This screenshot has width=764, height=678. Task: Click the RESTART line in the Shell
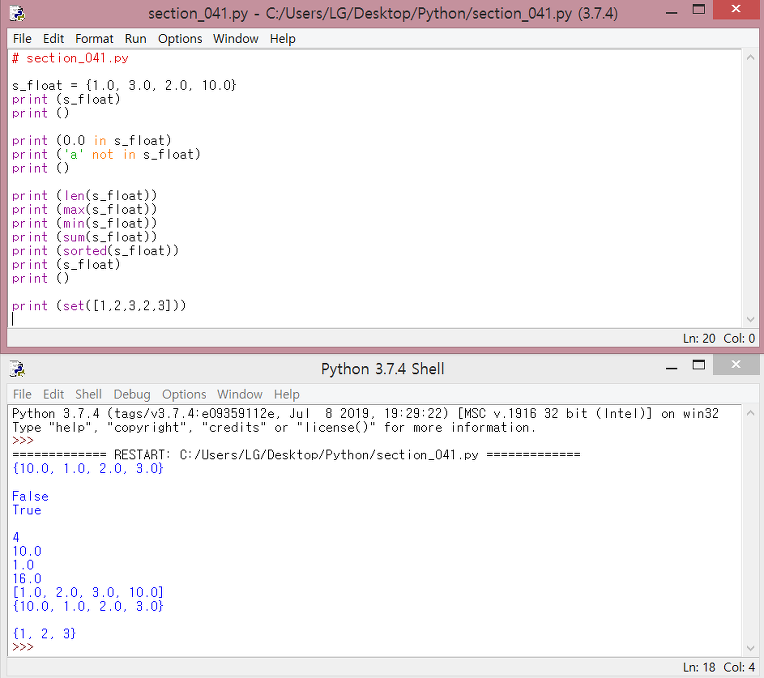tap(296, 455)
